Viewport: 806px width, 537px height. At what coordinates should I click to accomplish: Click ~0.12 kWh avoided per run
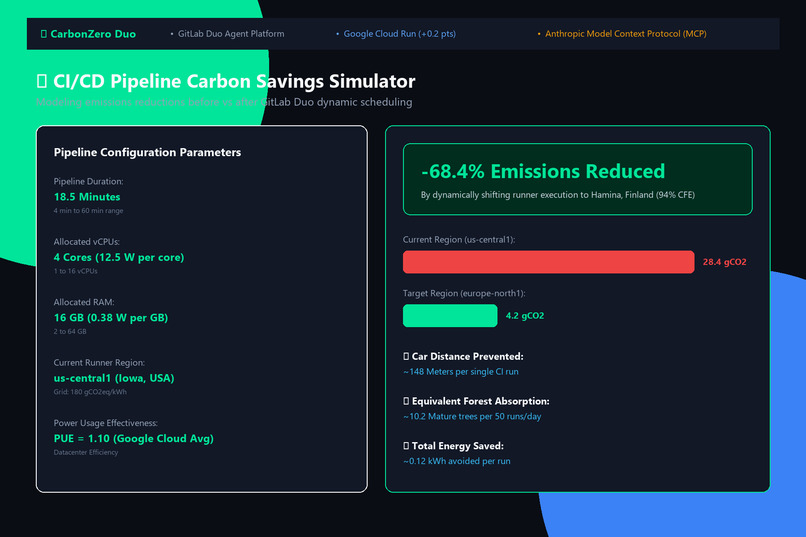[456, 461]
